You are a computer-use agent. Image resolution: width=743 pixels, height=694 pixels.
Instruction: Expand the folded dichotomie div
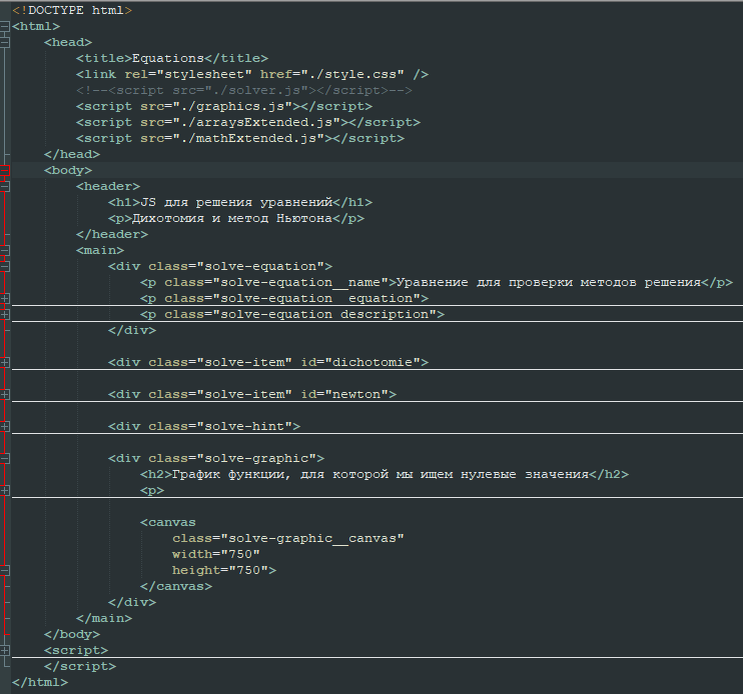[x=4, y=362]
